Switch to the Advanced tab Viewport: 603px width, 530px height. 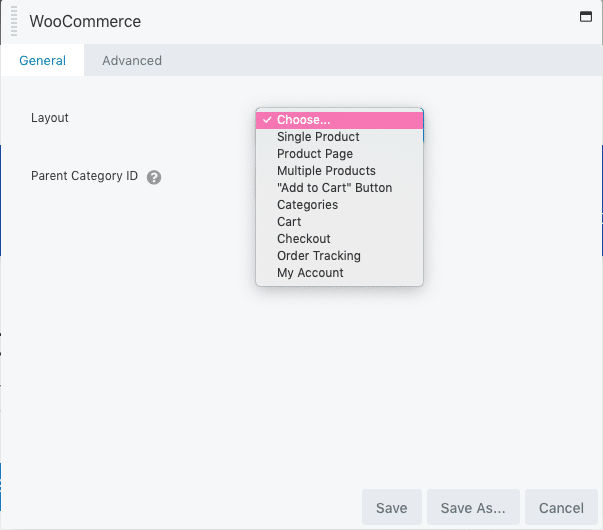pyautogui.click(x=132, y=60)
